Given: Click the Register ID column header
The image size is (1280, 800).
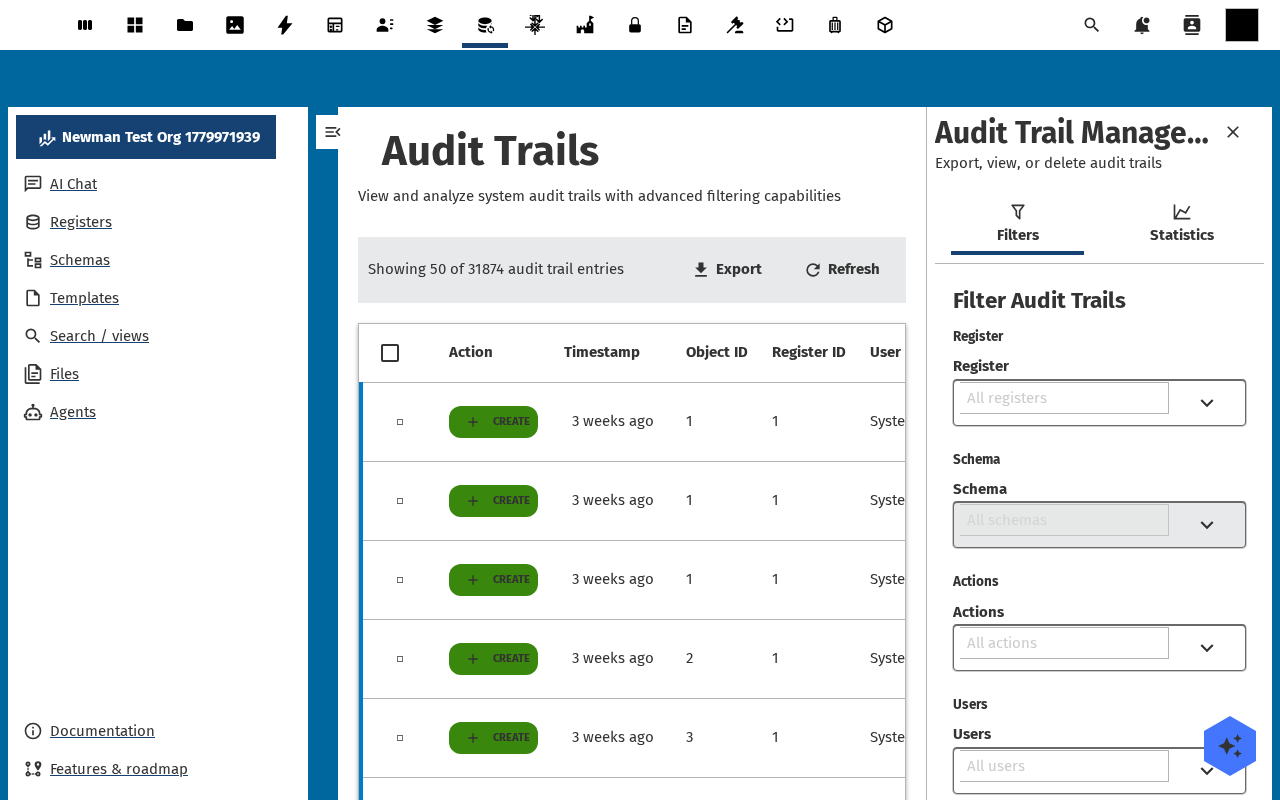Looking at the screenshot, I should pyautogui.click(x=808, y=352).
